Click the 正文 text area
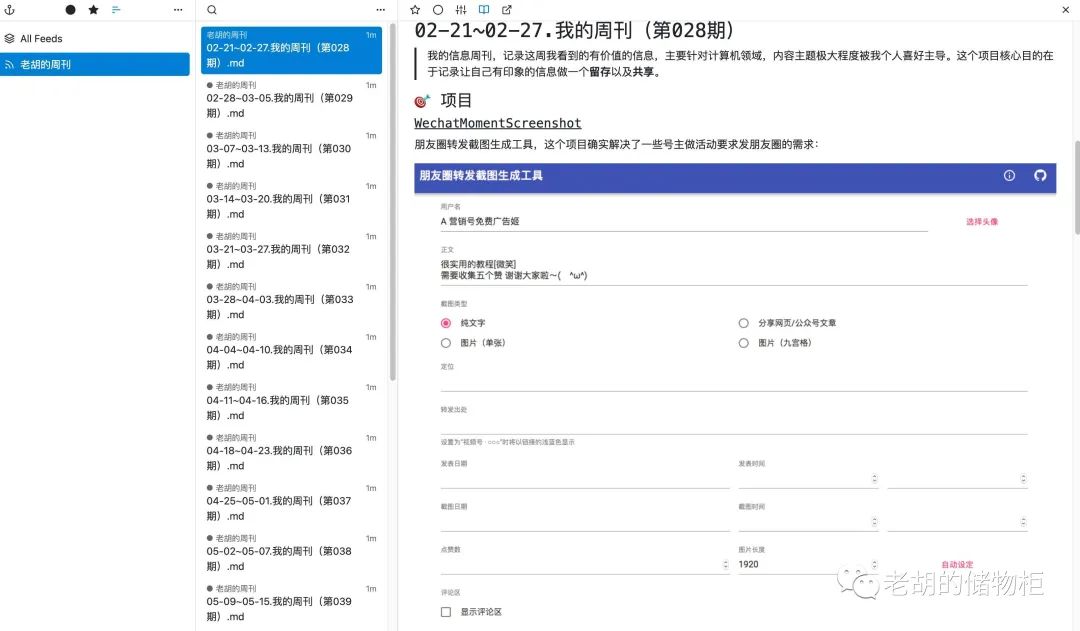The image size is (1080, 631). (x=734, y=270)
